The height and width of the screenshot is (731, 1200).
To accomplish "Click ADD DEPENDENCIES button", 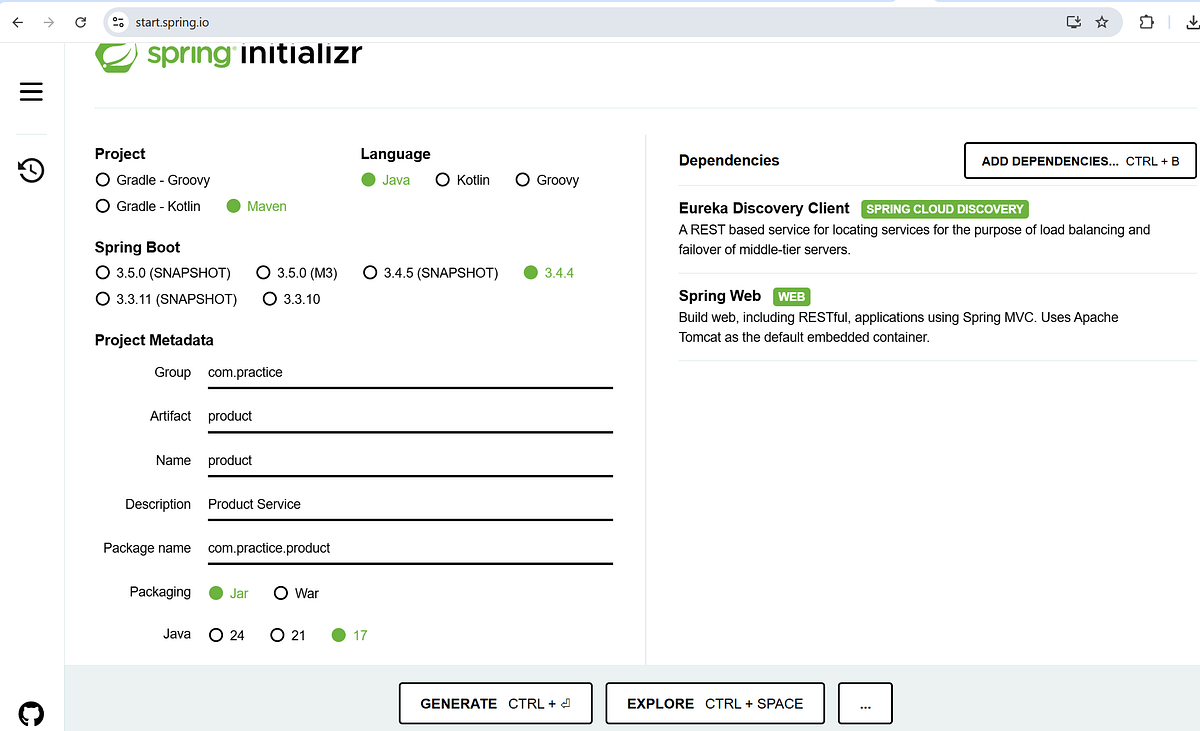I will click(x=1080, y=161).
